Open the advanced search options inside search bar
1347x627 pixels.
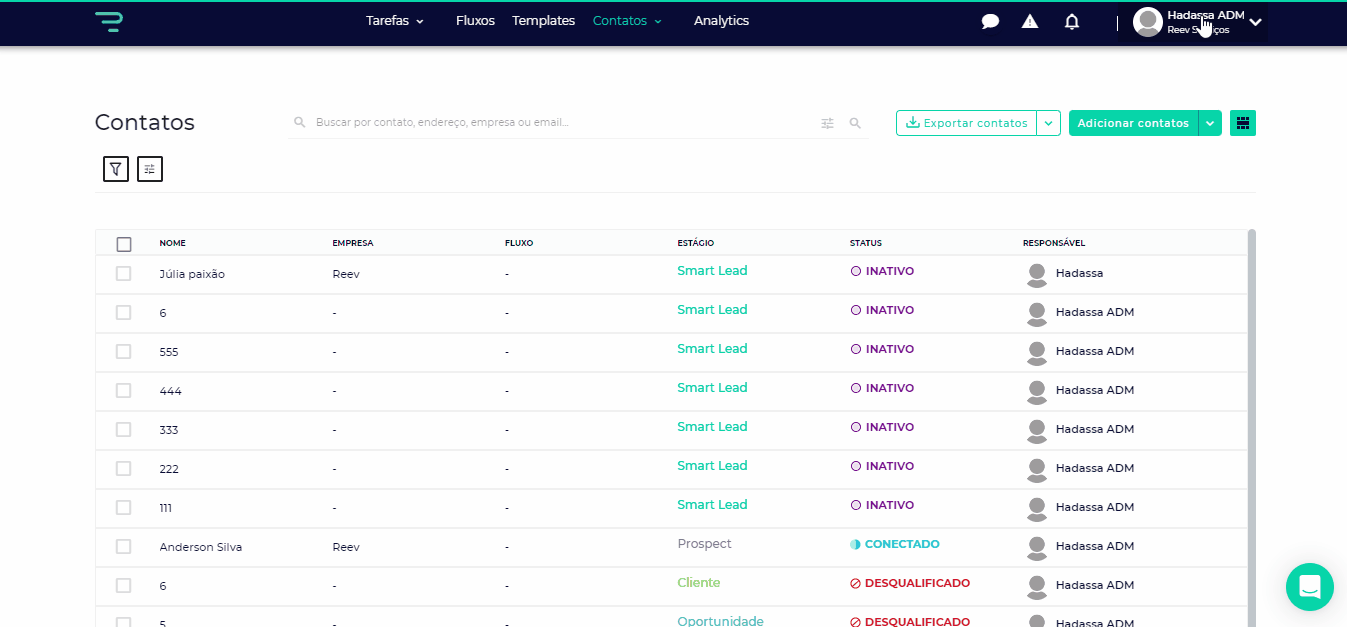click(827, 123)
